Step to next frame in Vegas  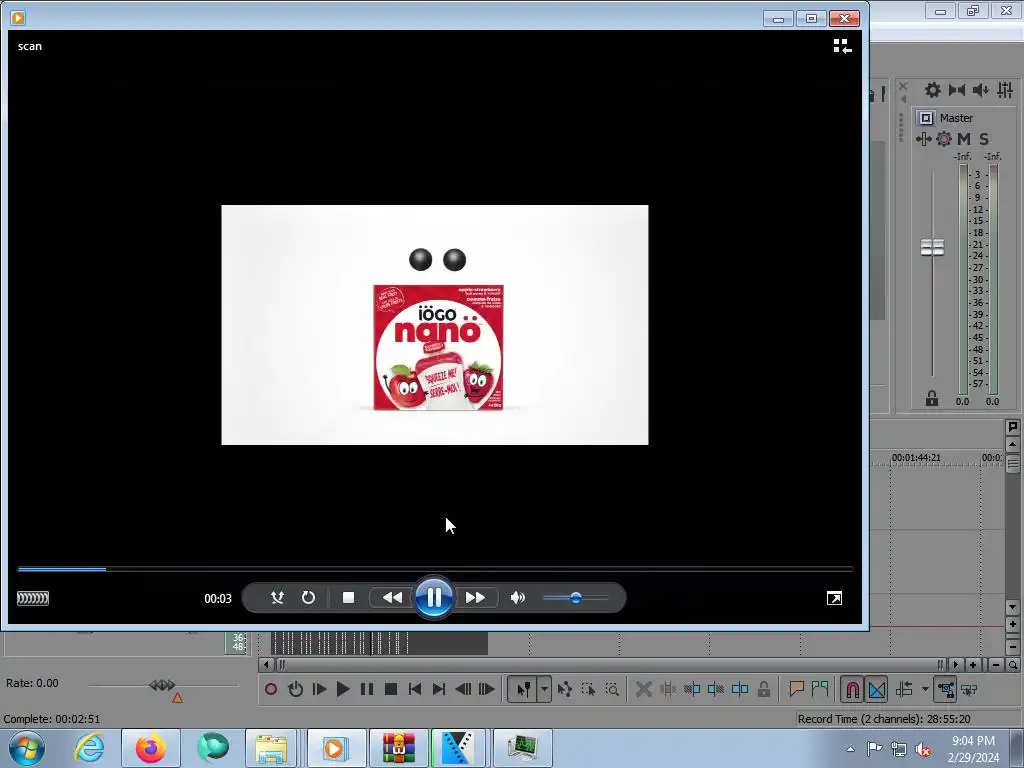pyautogui.click(x=487, y=689)
